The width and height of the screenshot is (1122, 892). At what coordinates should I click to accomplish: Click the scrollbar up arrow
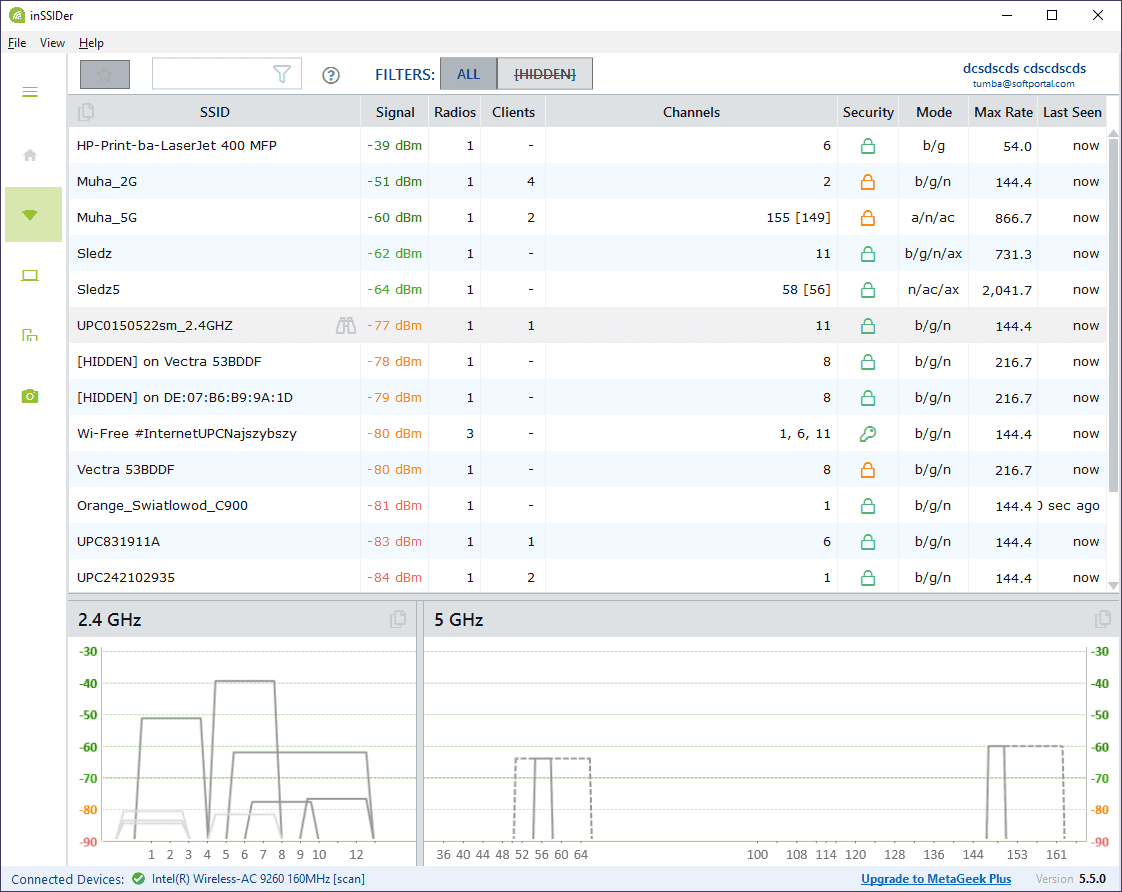pyautogui.click(x=1113, y=134)
